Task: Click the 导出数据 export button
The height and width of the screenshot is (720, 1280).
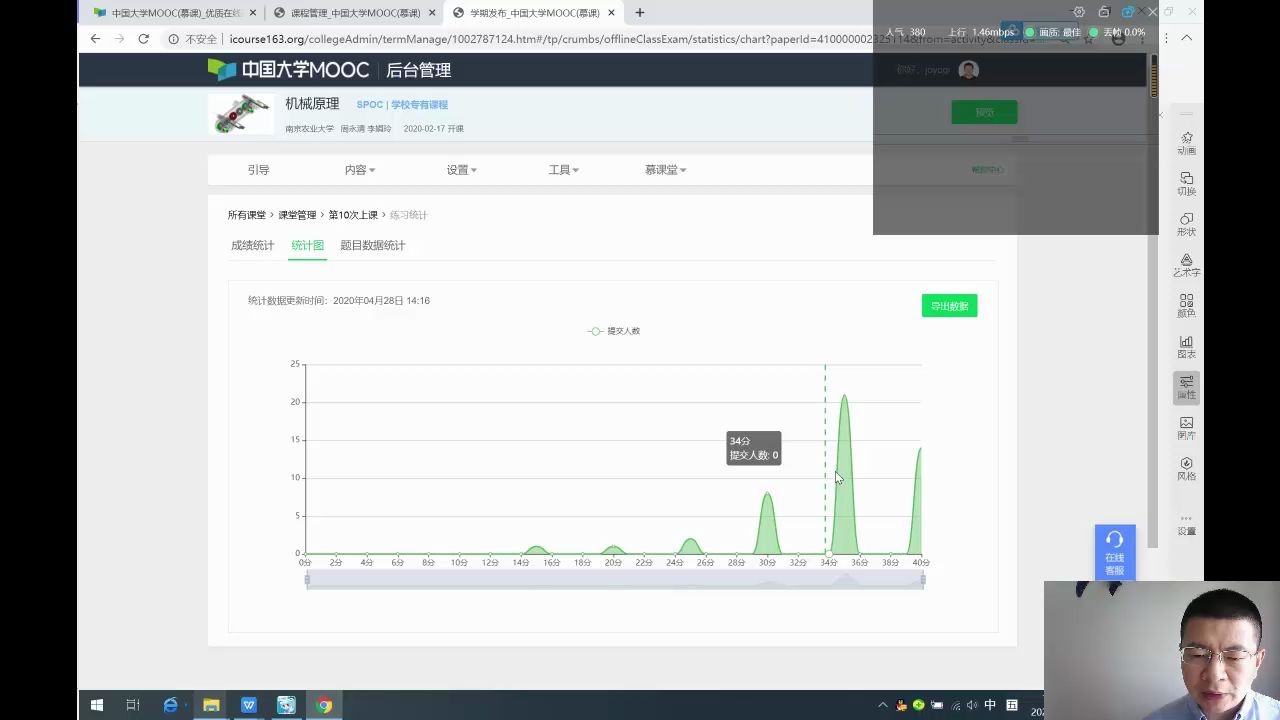Action: tap(949, 306)
